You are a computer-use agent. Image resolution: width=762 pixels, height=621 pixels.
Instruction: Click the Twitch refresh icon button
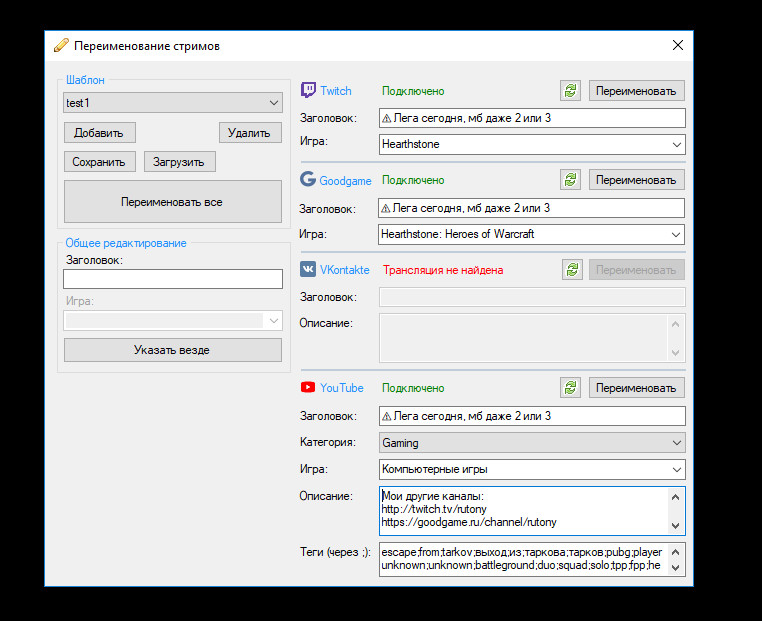pos(571,91)
